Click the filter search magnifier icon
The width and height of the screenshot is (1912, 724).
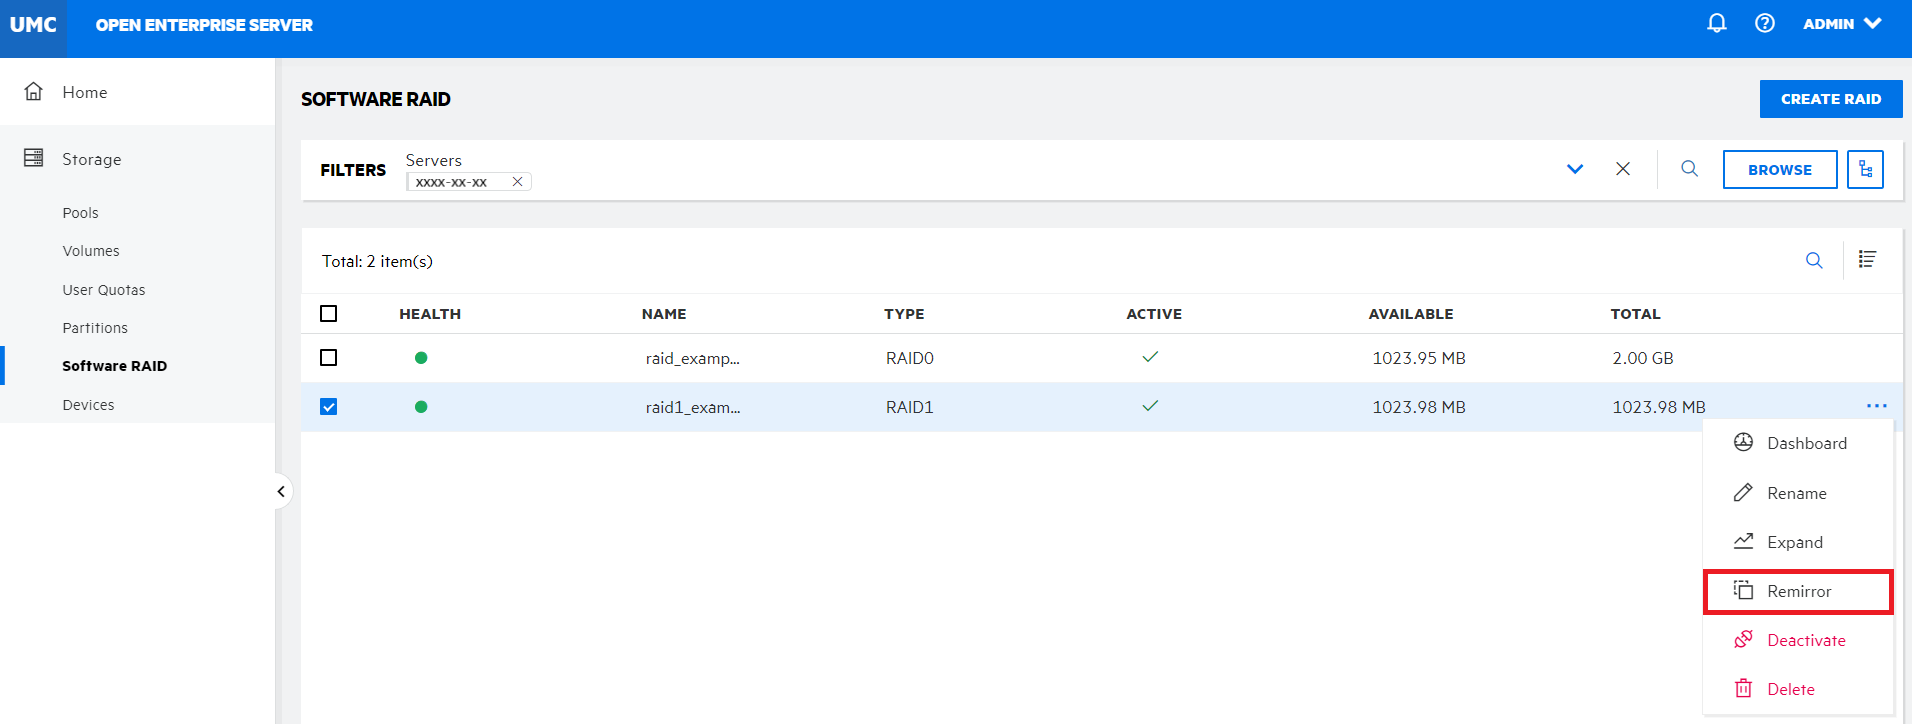coord(1689,169)
